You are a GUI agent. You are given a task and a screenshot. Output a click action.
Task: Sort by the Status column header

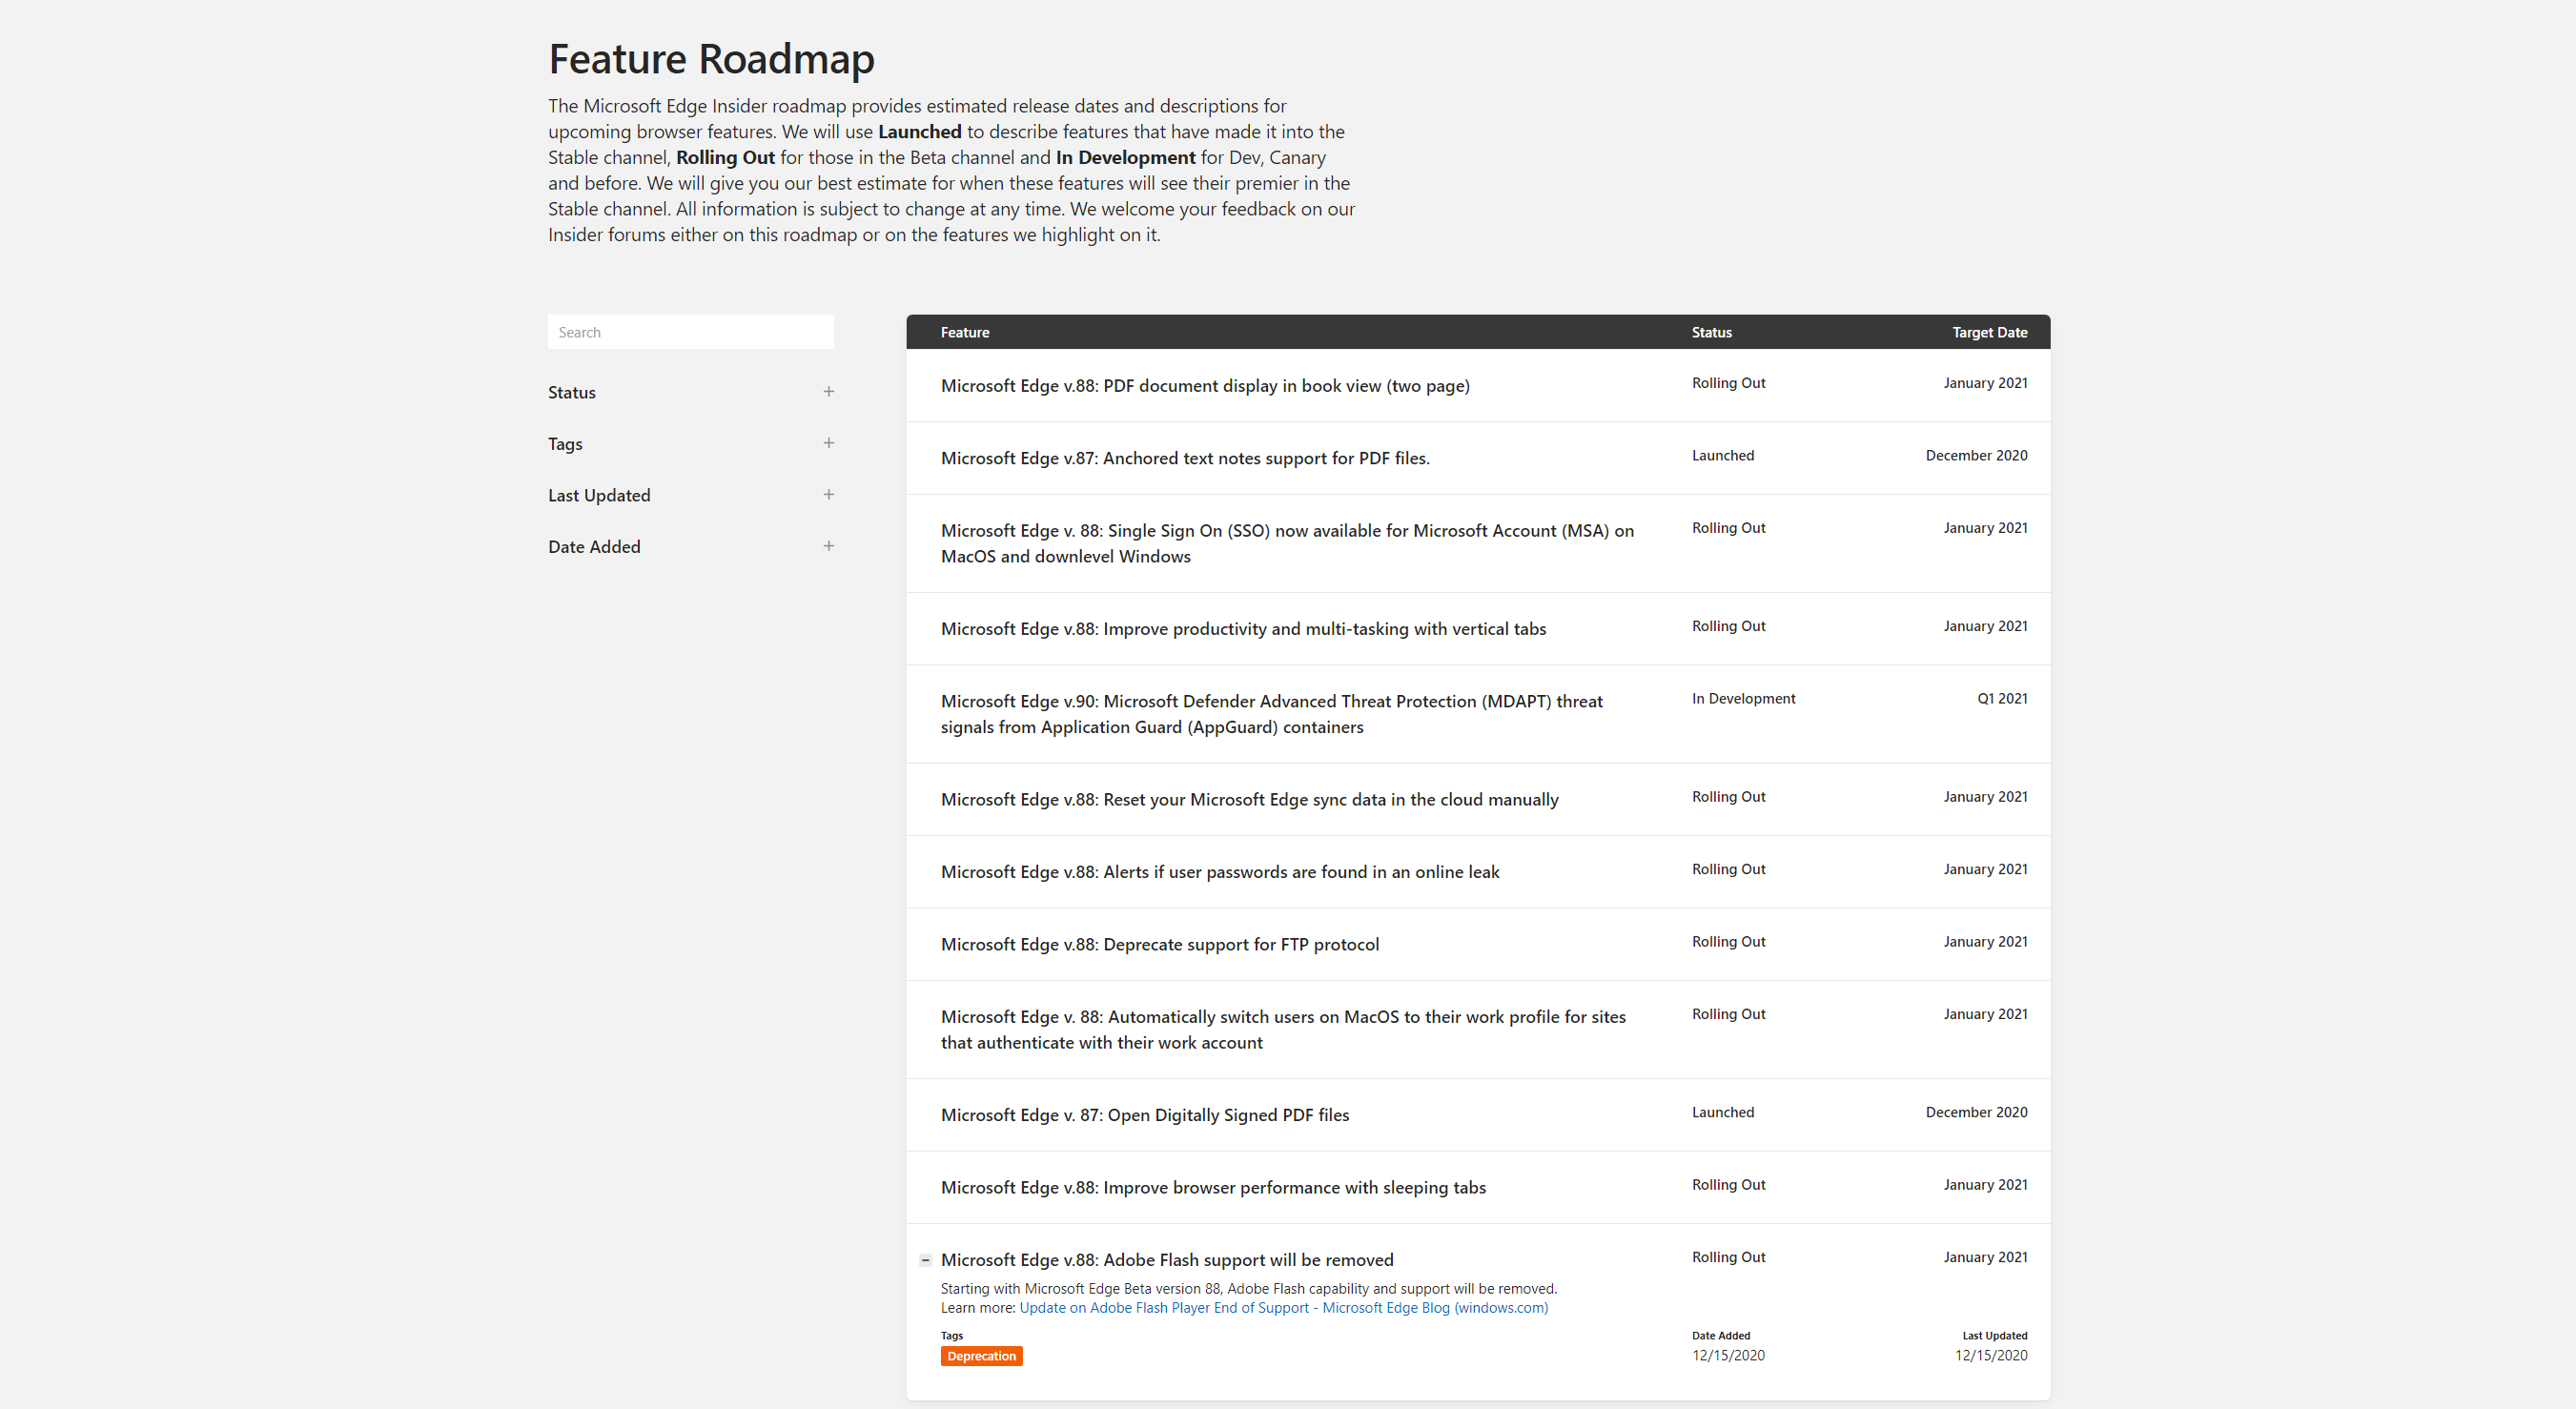click(1711, 332)
